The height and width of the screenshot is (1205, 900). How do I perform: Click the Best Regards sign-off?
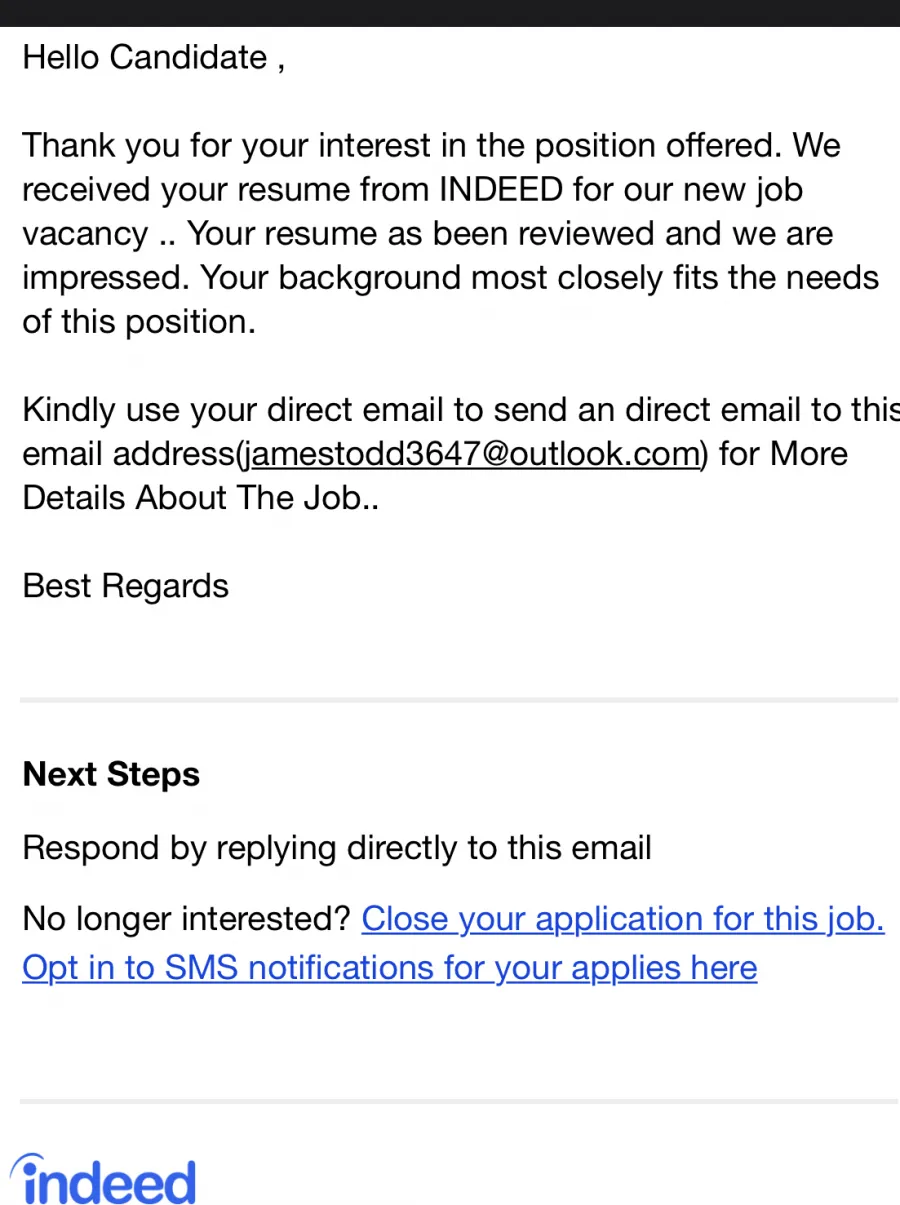[126, 586]
